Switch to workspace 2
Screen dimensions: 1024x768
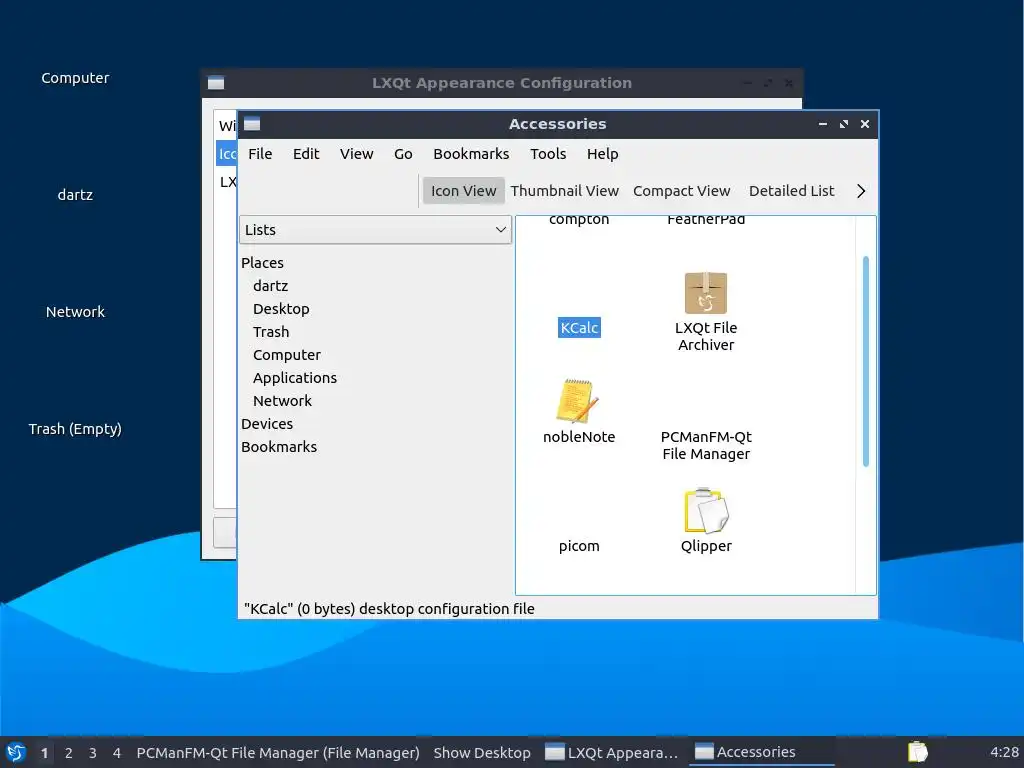pyautogui.click(x=69, y=752)
